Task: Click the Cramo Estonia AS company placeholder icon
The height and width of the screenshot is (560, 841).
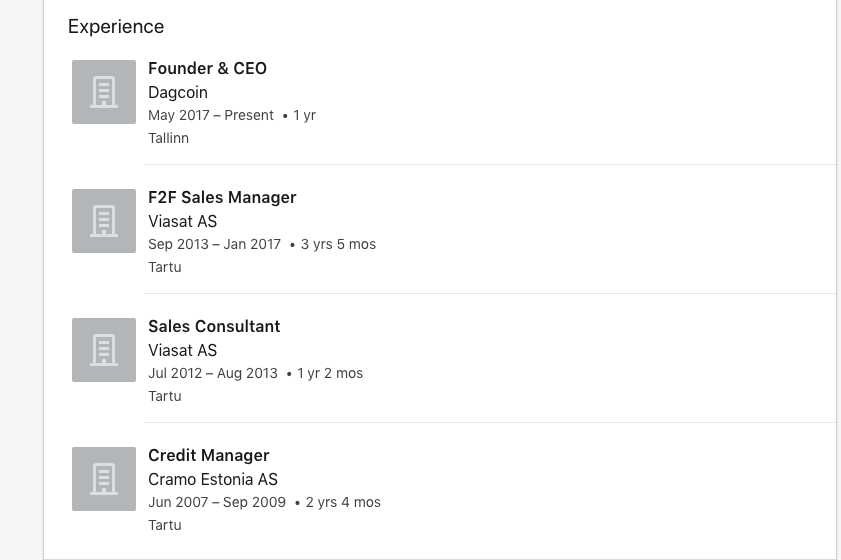Action: [104, 479]
